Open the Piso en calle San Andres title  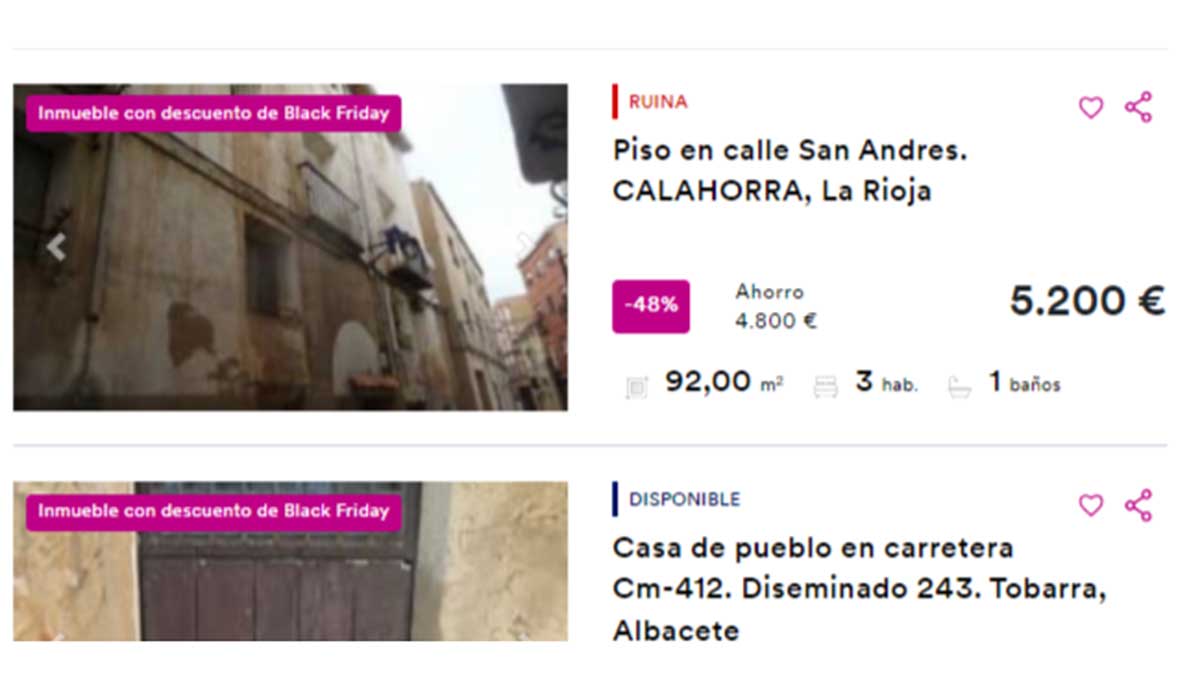click(790, 171)
